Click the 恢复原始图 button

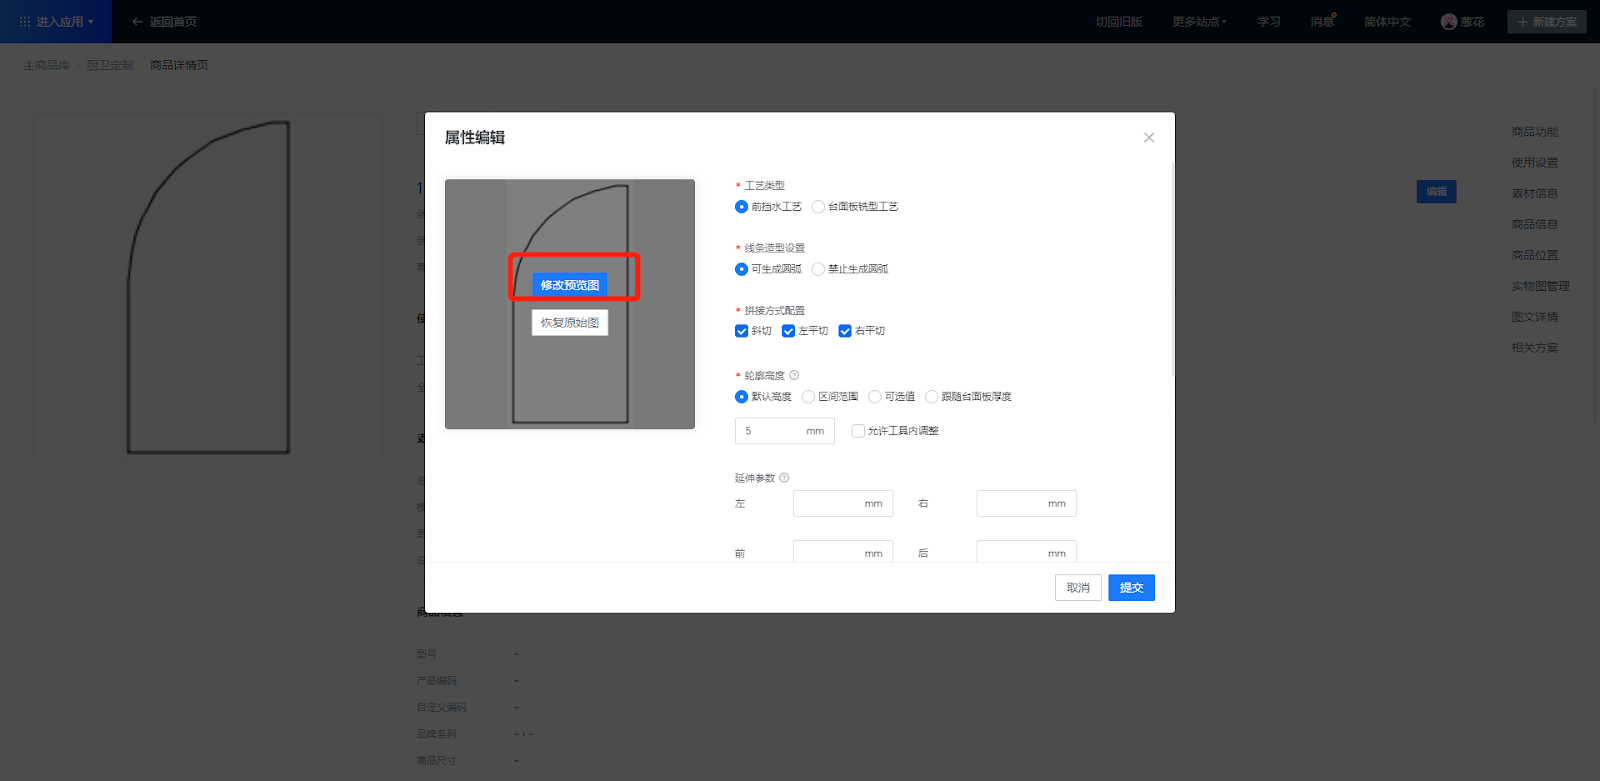[570, 323]
